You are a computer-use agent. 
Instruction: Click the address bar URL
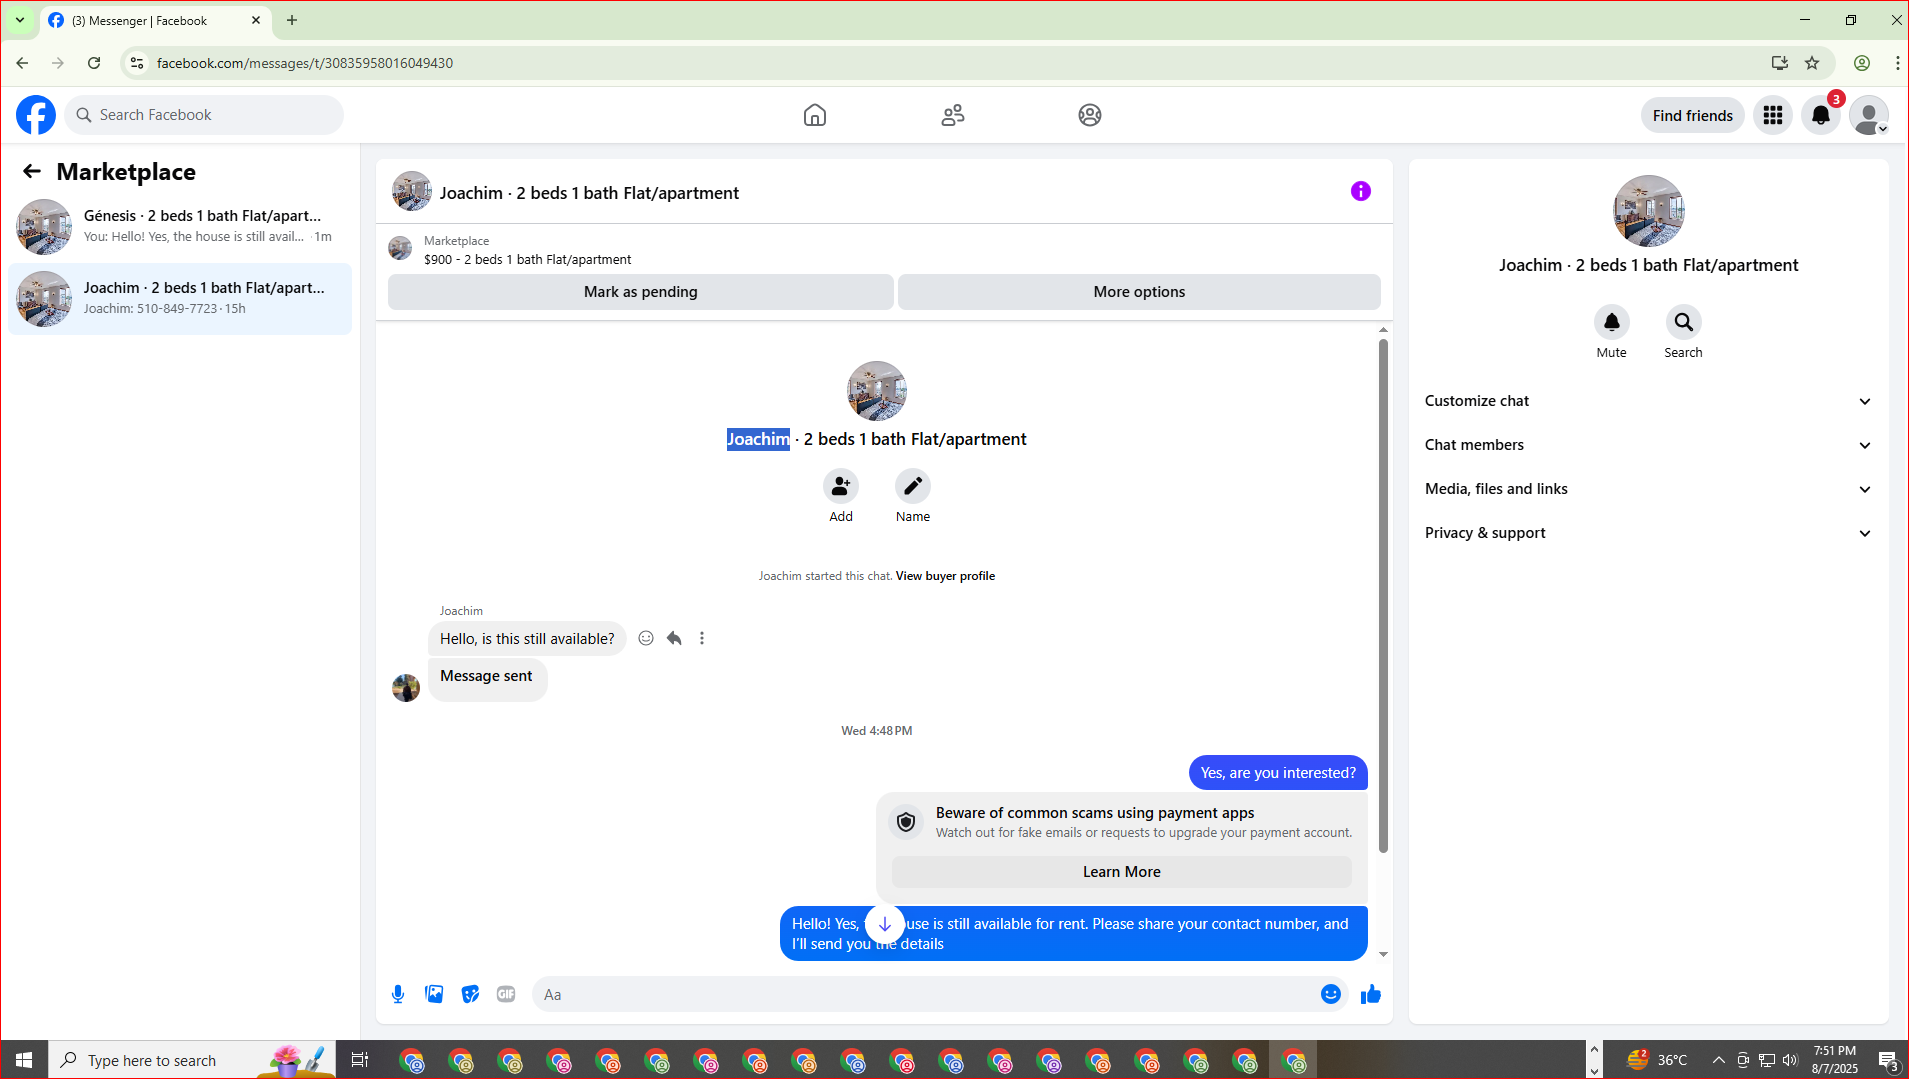(x=305, y=63)
